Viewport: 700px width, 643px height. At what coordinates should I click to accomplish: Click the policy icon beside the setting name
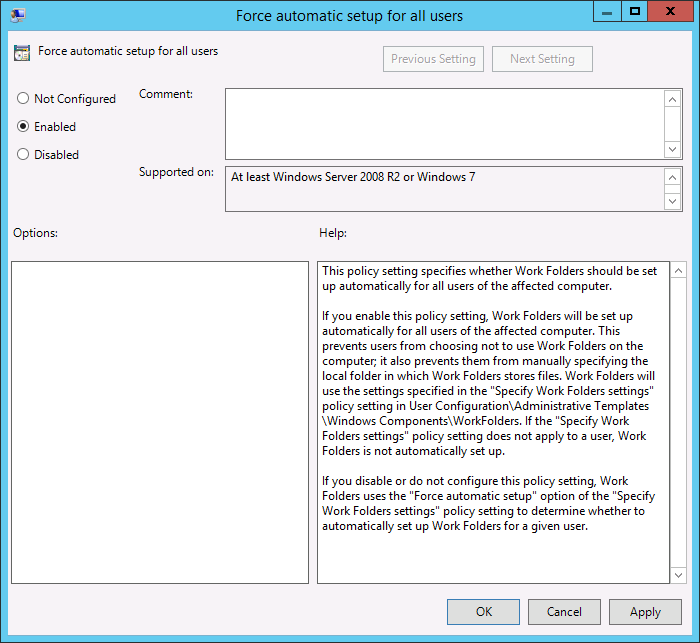point(22,53)
